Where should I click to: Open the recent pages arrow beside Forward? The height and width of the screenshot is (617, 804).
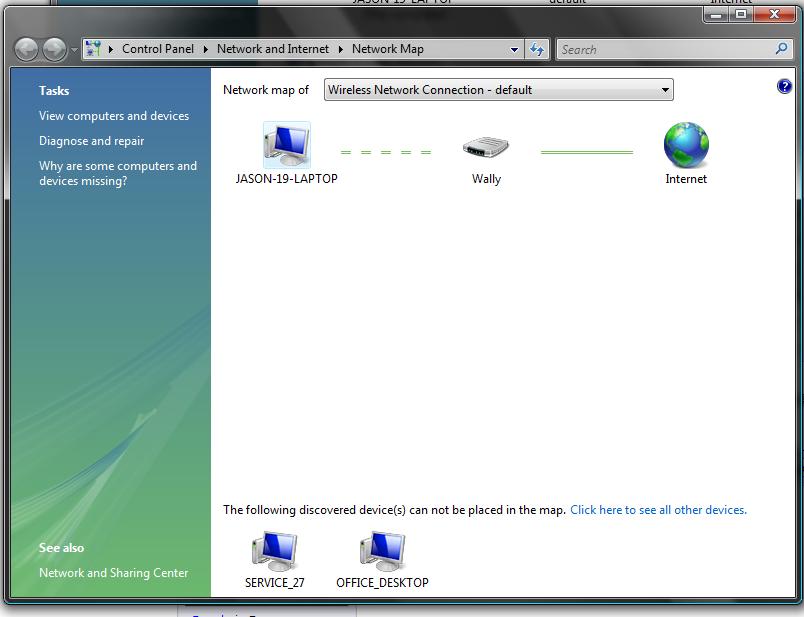tap(74, 50)
